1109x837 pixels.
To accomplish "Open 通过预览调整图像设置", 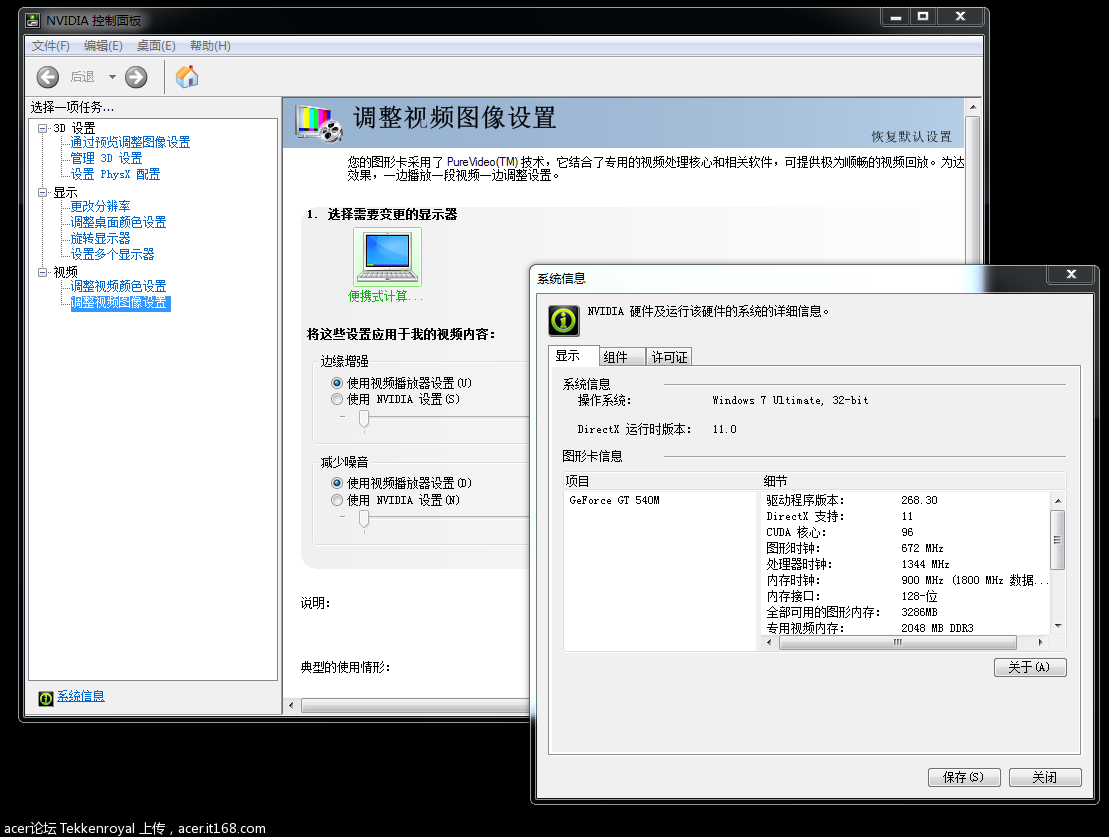I will coord(130,142).
